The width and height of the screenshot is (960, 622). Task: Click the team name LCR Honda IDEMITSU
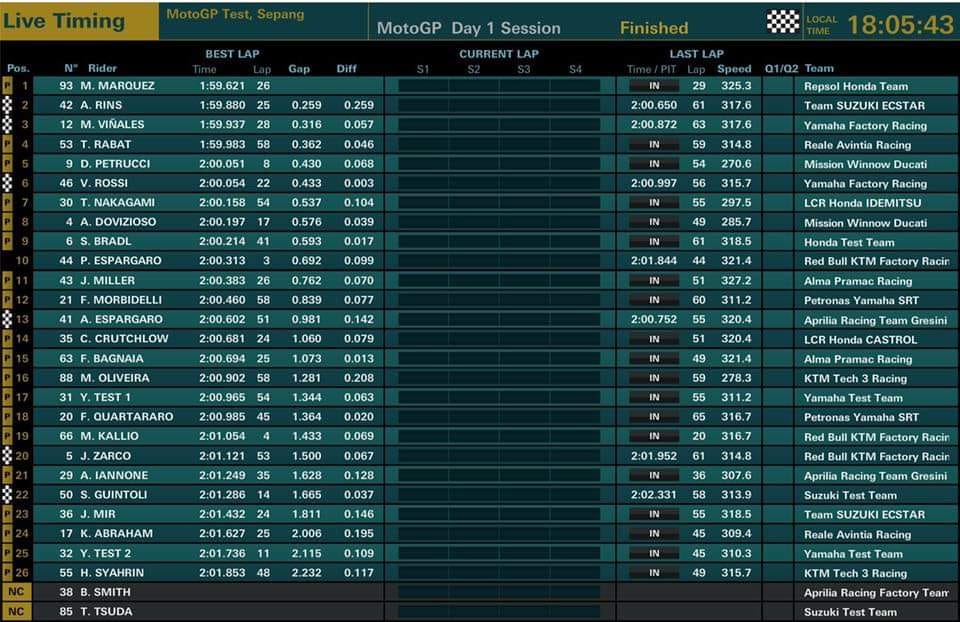863,203
